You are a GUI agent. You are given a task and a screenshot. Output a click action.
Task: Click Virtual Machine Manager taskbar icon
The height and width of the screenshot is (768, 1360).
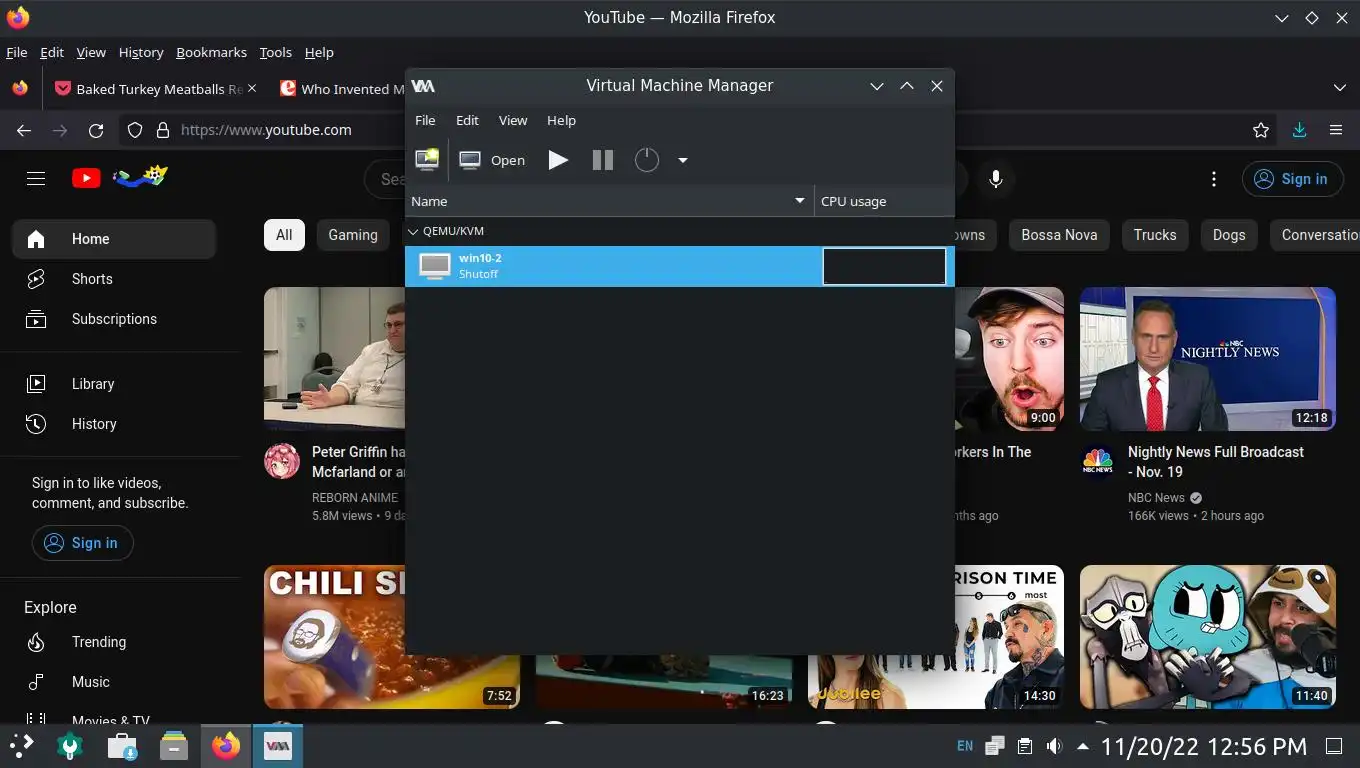[x=277, y=745]
